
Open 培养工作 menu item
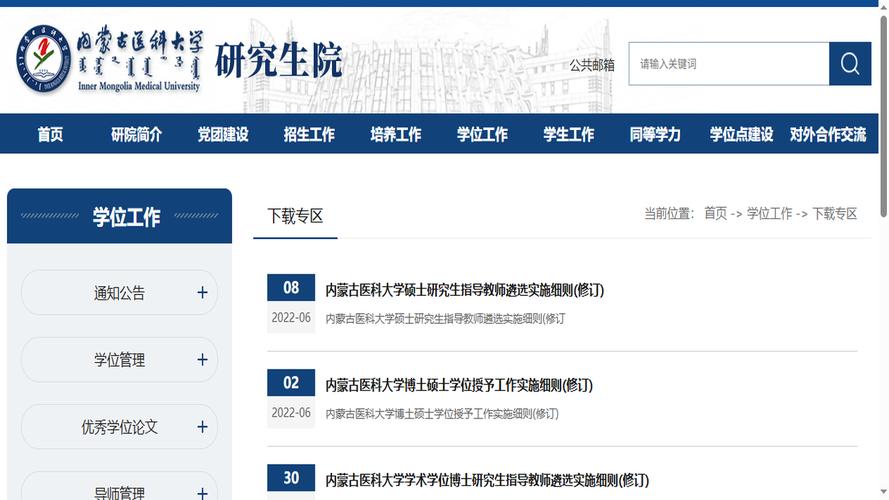(396, 134)
